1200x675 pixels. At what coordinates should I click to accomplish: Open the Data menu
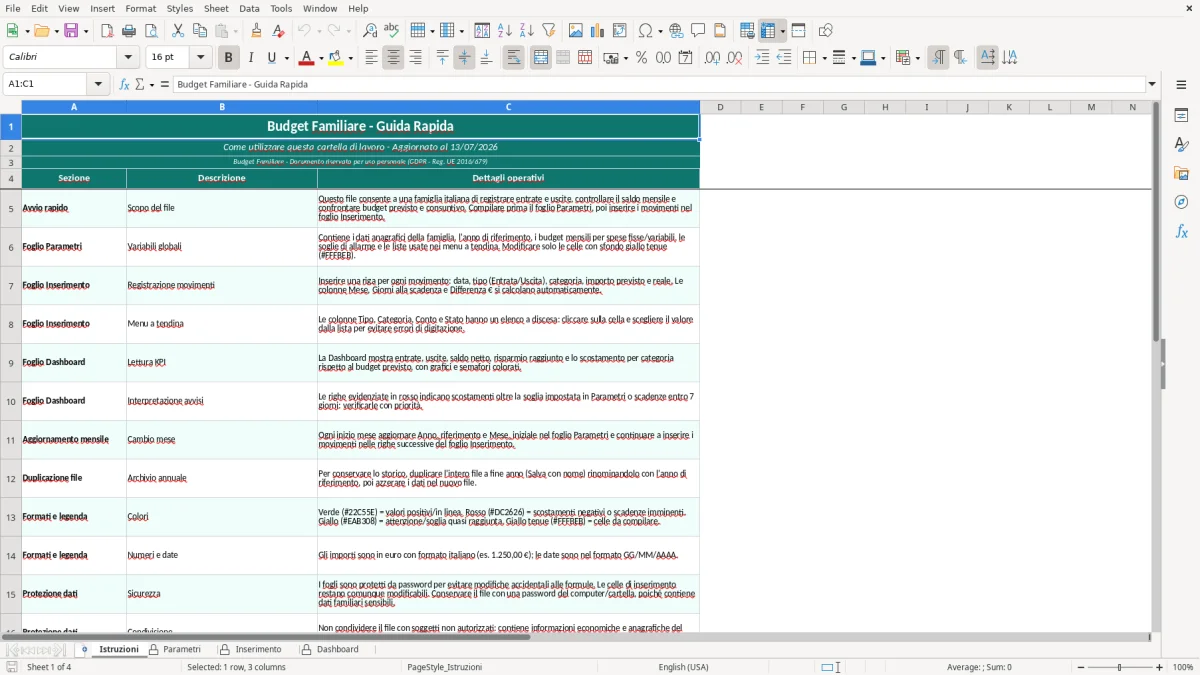click(x=249, y=8)
